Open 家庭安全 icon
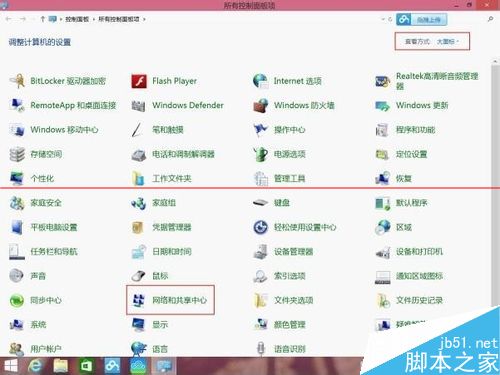This screenshot has height=375, width=500. 17,203
